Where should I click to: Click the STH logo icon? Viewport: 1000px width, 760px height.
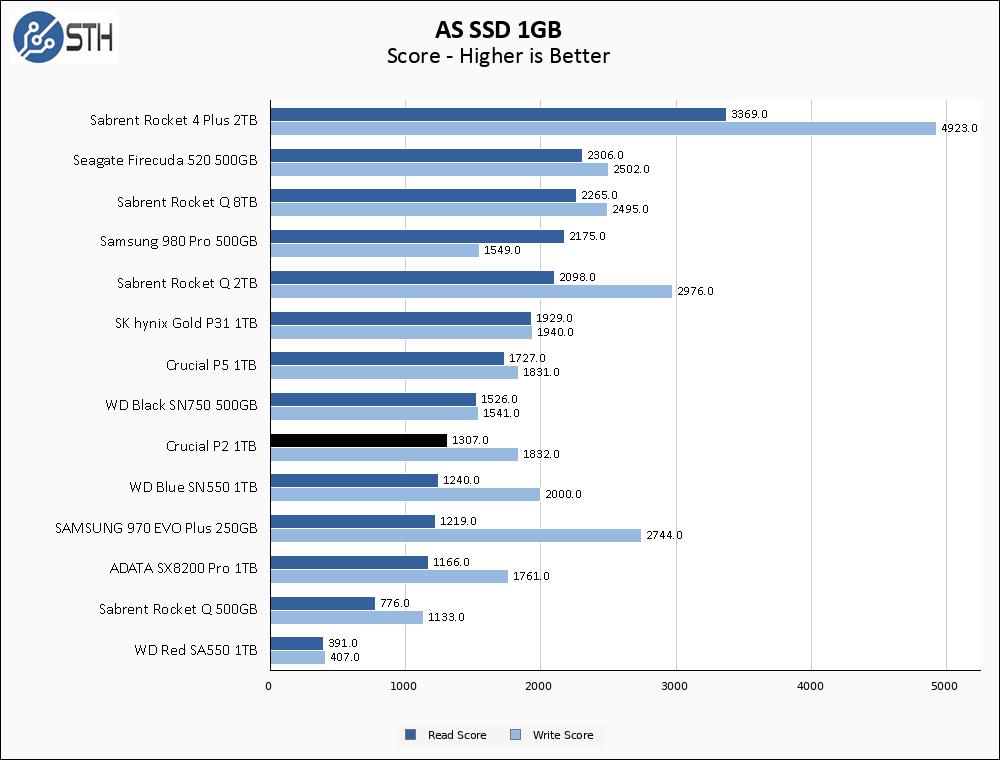click(64, 36)
